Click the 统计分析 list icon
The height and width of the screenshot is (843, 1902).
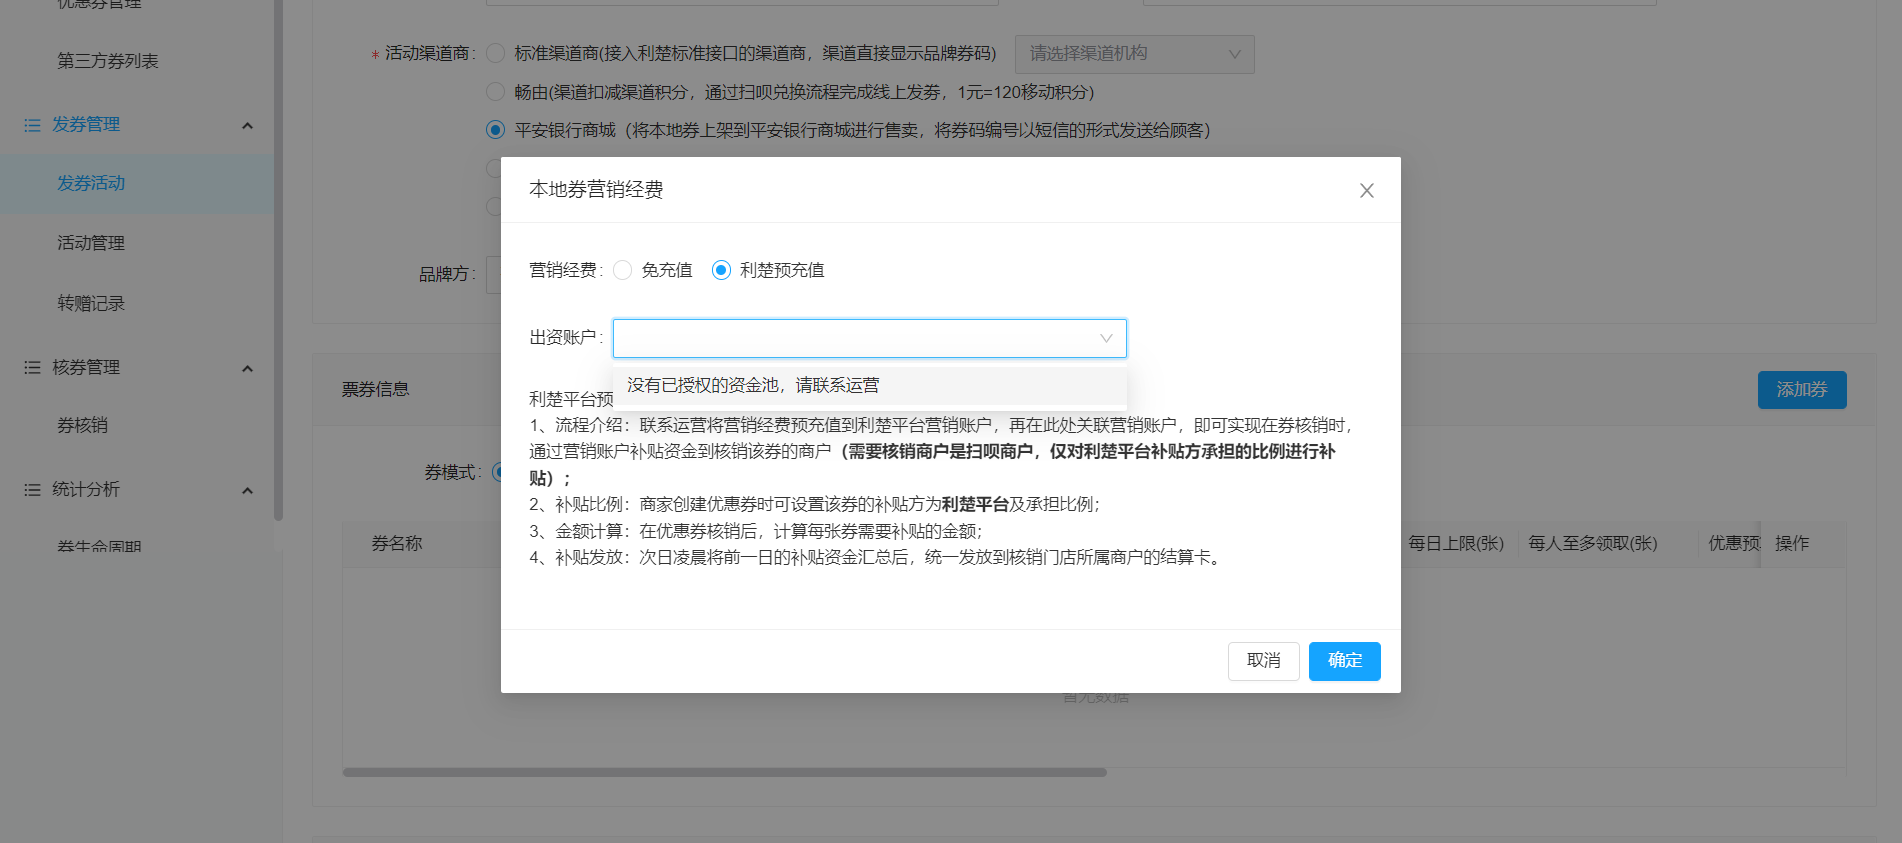[x=32, y=490]
